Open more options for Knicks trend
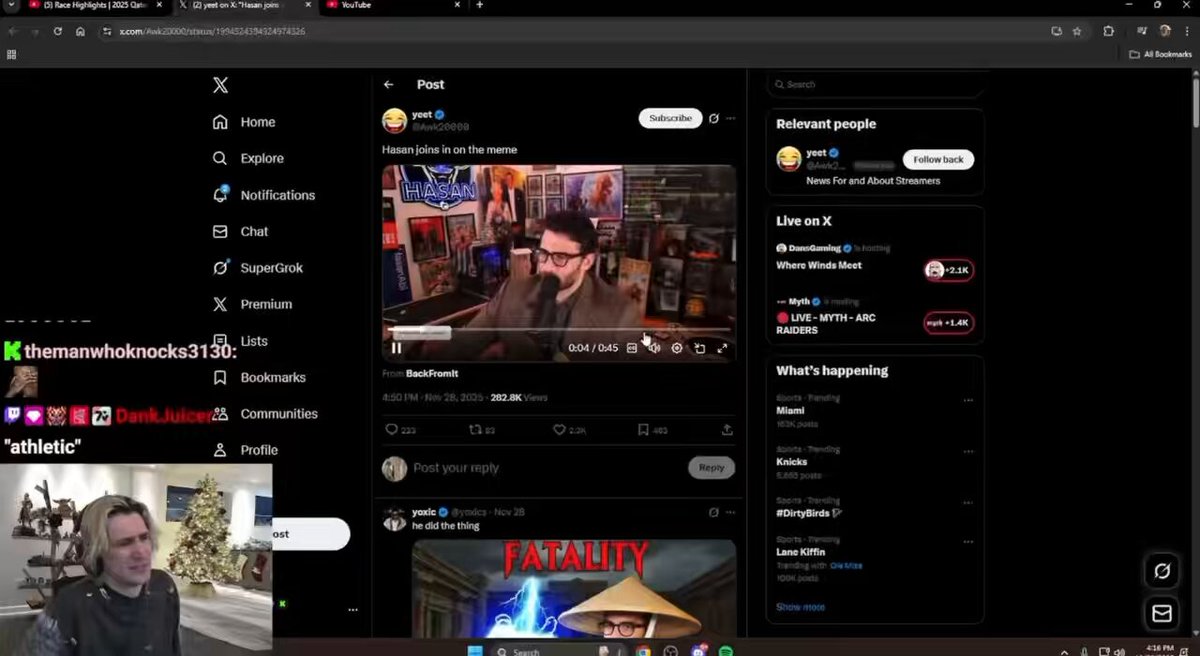Viewport: 1200px width, 656px height. [968, 452]
